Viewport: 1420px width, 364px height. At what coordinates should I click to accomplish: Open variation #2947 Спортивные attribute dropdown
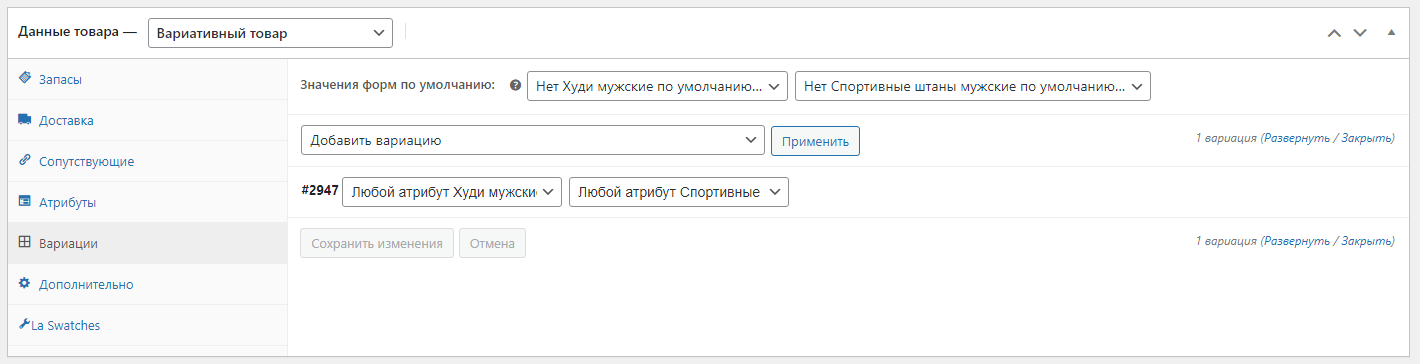click(x=679, y=192)
